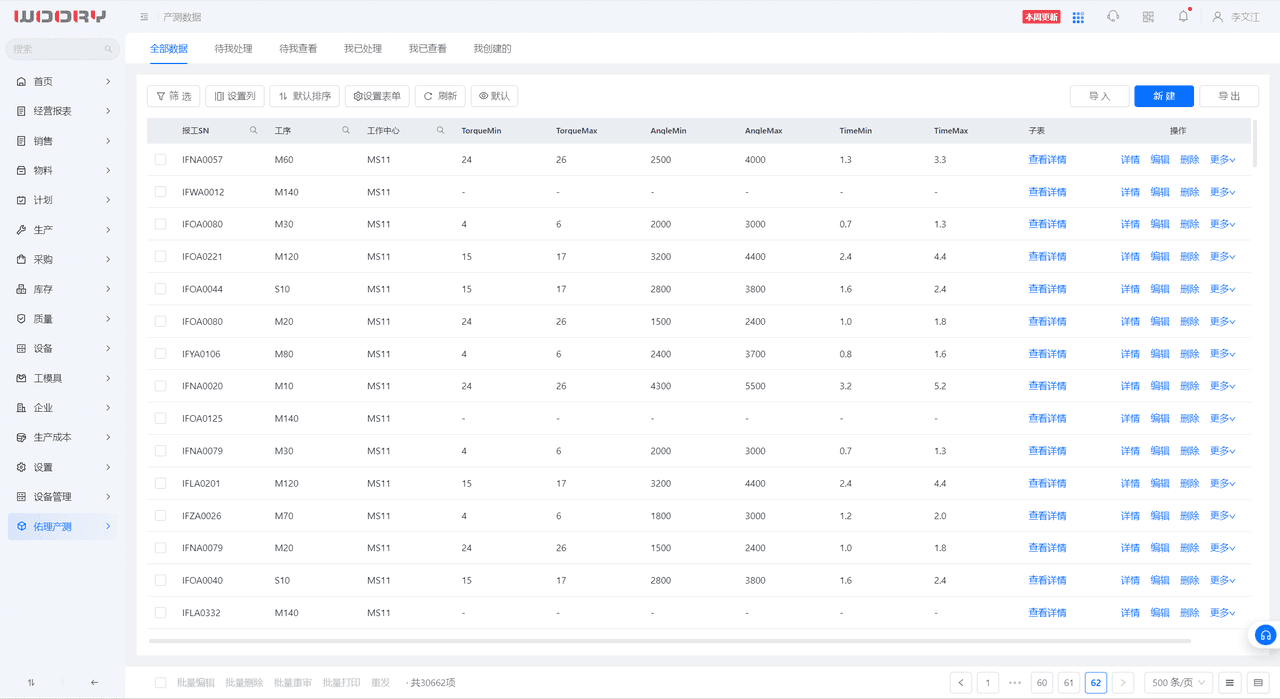Switch to the 待我查看 tab
The height and width of the screenshot is (699, 1280).
coord(298,48)
